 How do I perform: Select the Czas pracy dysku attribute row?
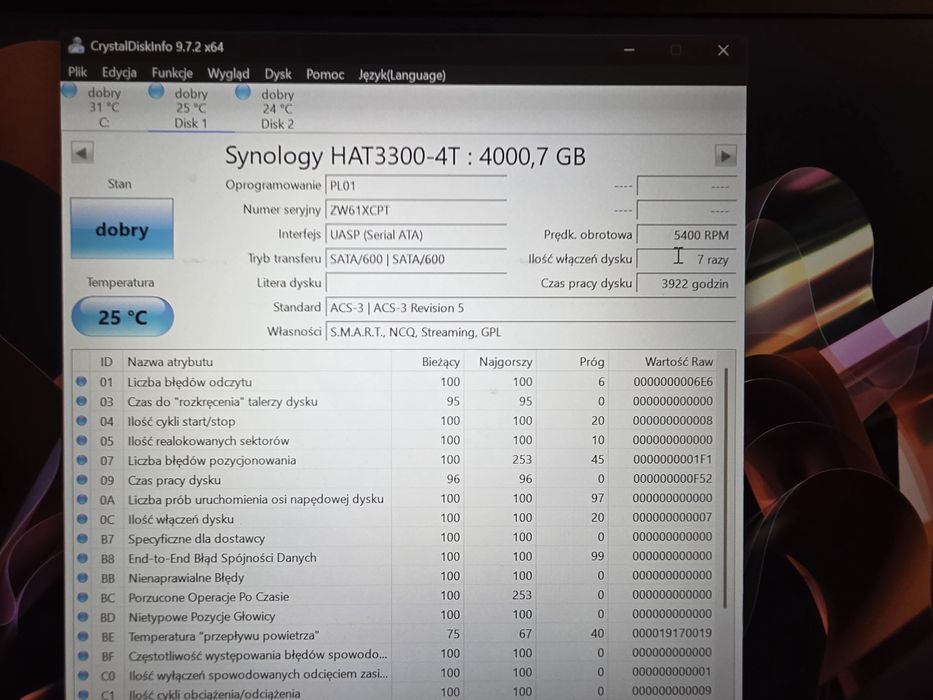click(x=396, y=479)
